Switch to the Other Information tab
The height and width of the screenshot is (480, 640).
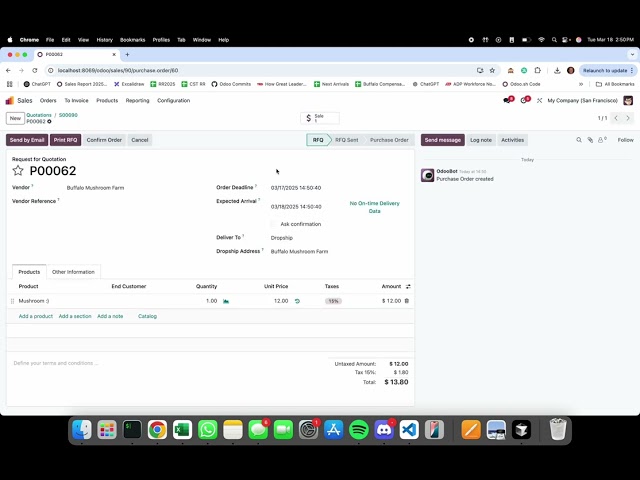pos(73,272)
